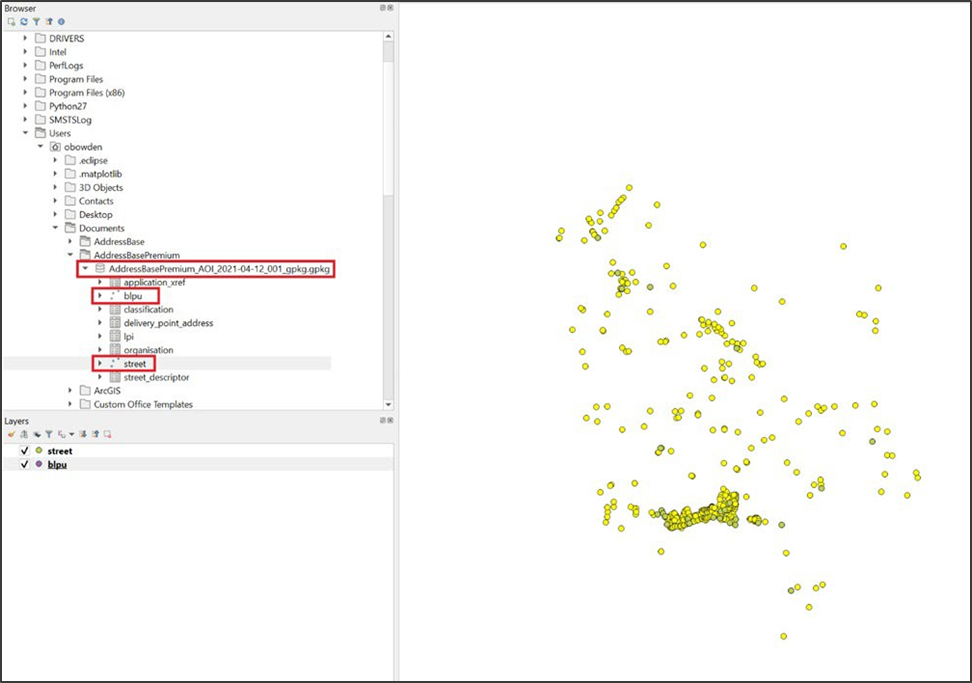Uncheck the blpu layer visibility checkbox
The width and height of the screenshot is (972, 683).
[x=25, y=464]
